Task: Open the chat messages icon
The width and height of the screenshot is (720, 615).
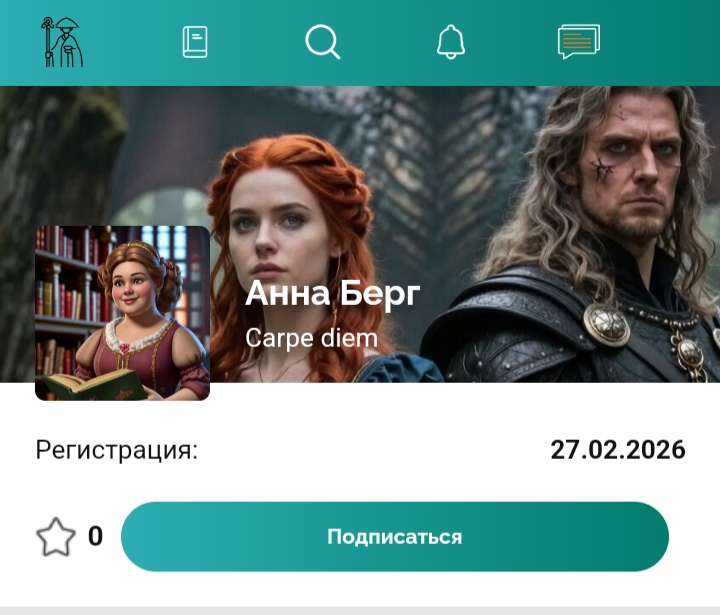Action: (579, 42)
